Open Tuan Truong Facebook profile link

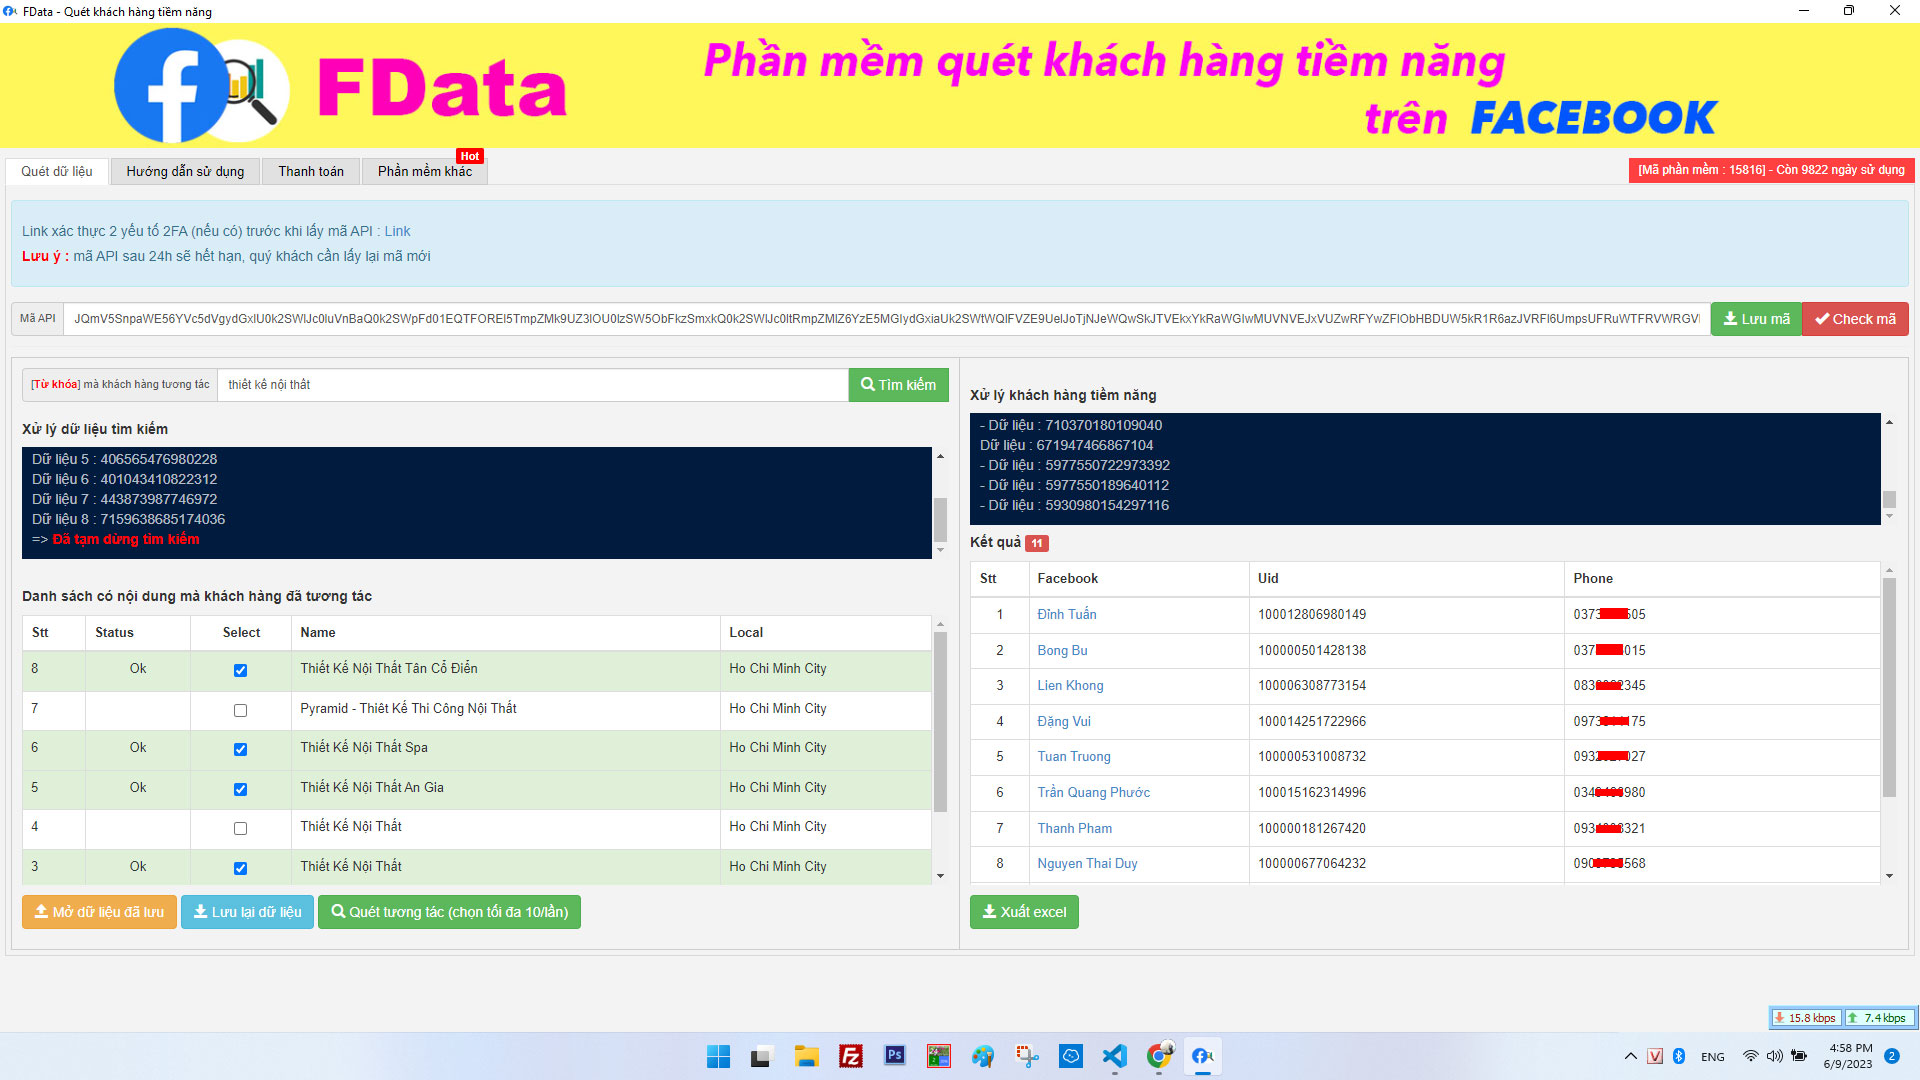pos(1074,756)
